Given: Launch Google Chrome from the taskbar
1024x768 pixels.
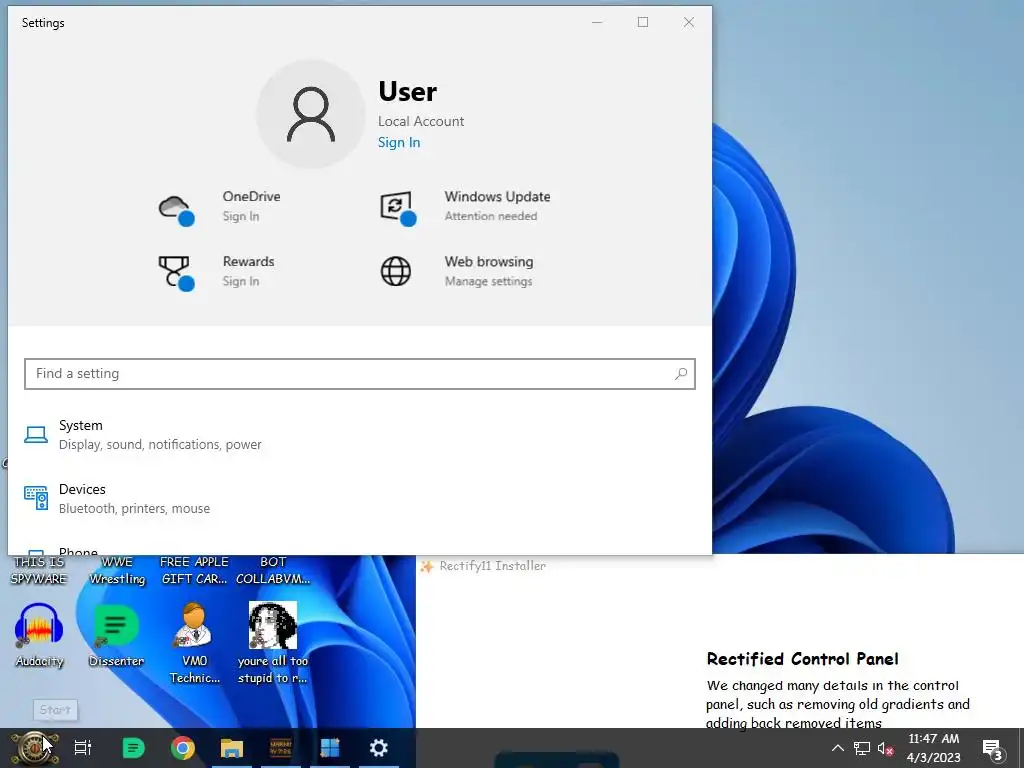Looking at the screenshot, I should tap(183, 748).
